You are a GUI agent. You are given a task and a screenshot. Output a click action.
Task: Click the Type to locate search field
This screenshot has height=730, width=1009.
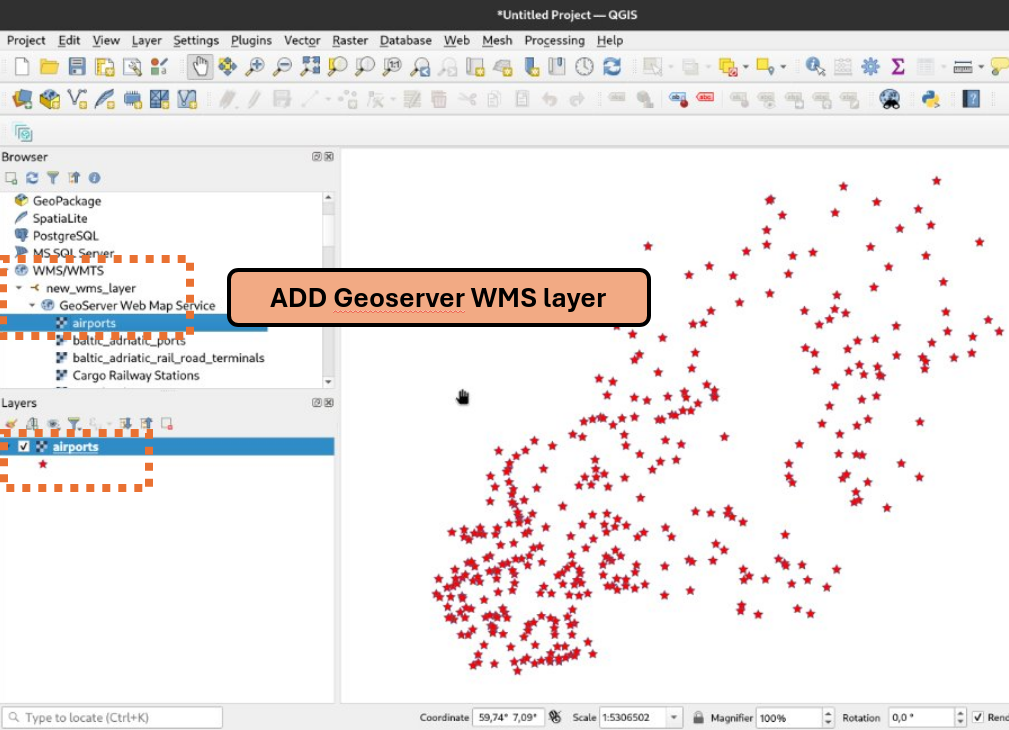113,717
